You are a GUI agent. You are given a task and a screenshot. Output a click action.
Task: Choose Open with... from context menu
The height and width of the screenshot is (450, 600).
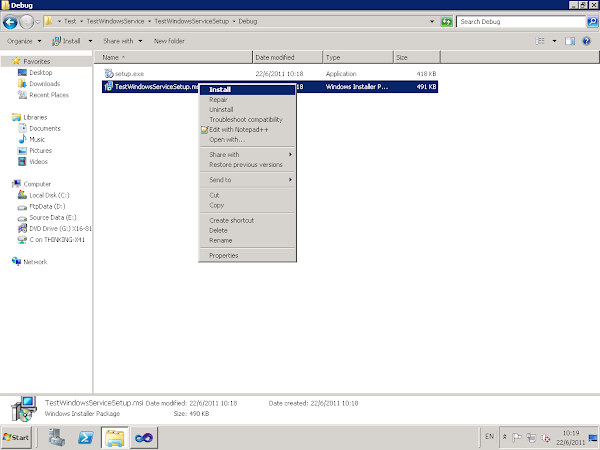coord(248,139)
